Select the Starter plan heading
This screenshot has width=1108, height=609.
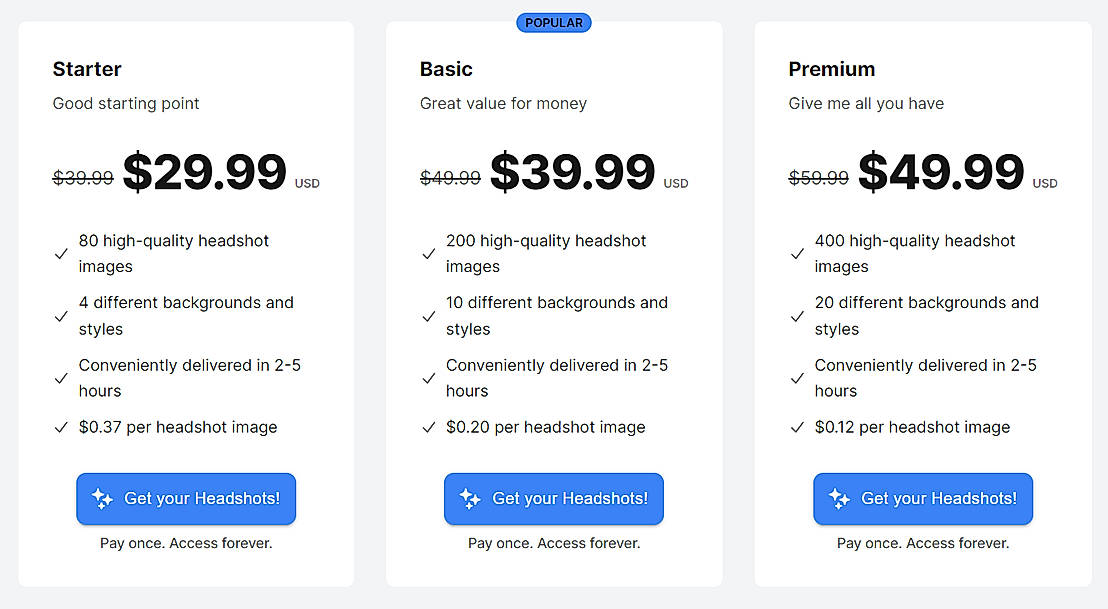coord(87,69)
